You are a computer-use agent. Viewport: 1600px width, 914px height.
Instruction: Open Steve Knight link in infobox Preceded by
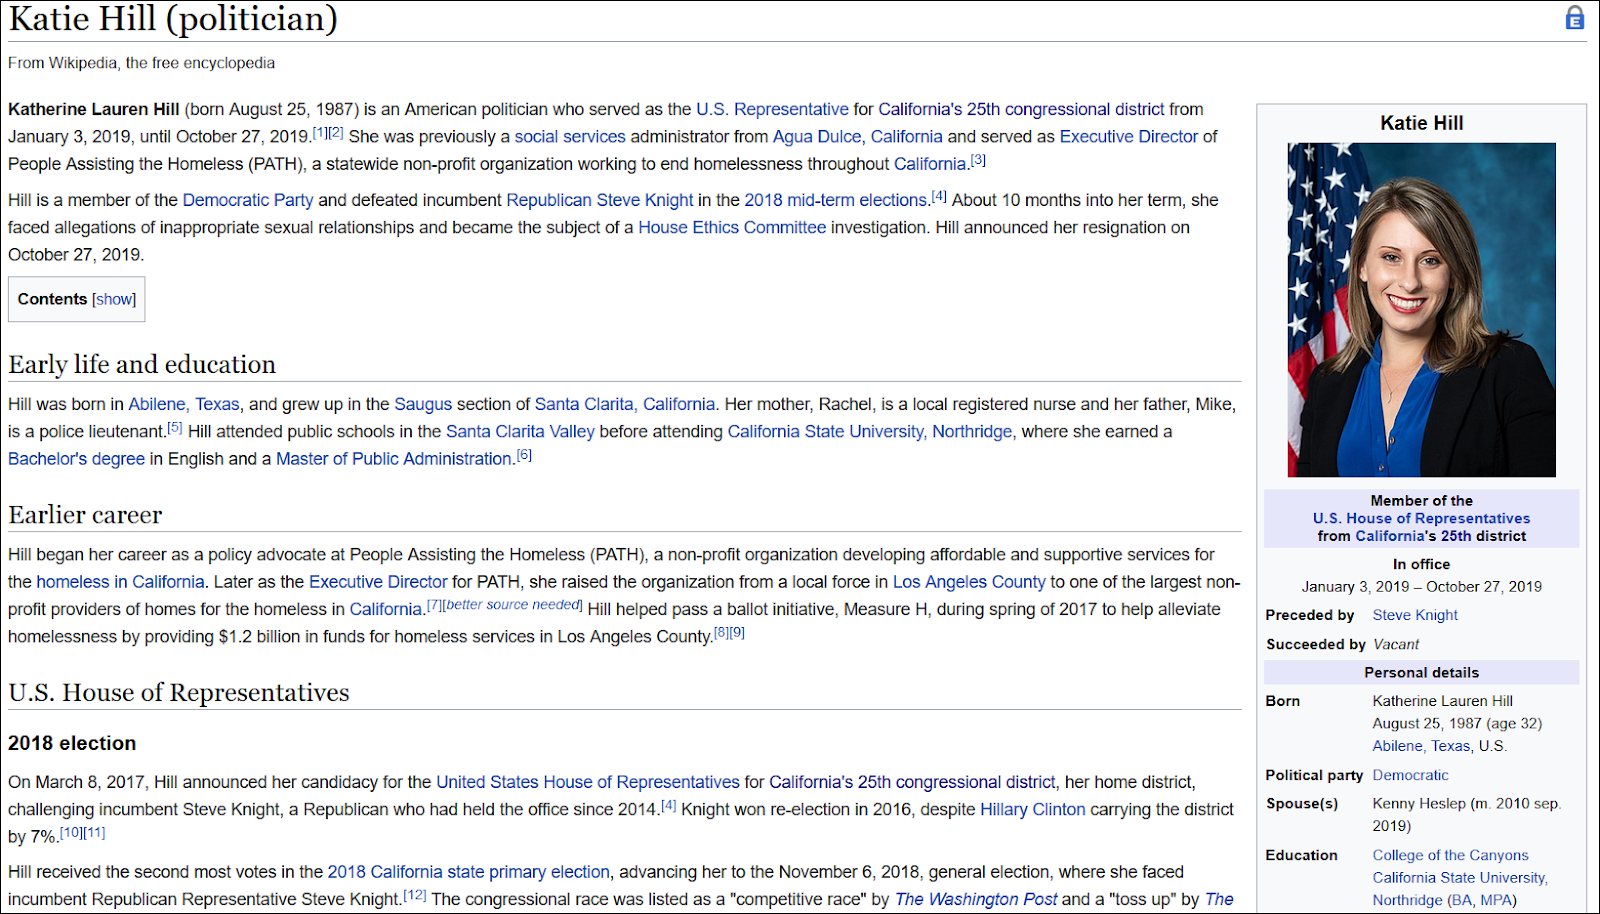(x=1415, y=615)
